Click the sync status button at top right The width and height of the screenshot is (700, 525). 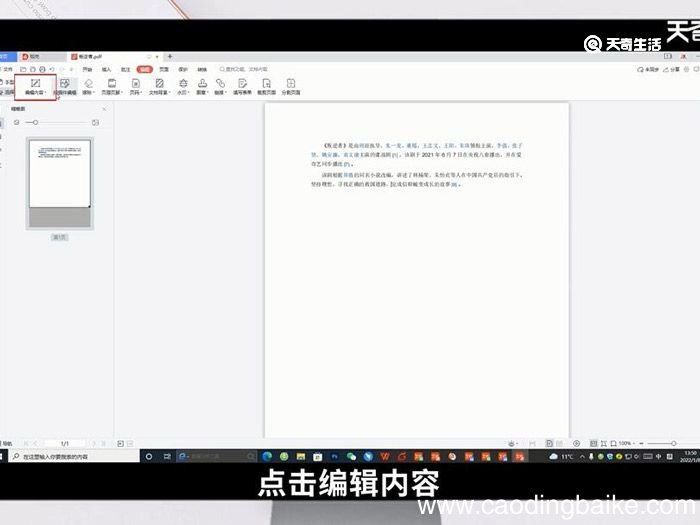pos(648,70)
